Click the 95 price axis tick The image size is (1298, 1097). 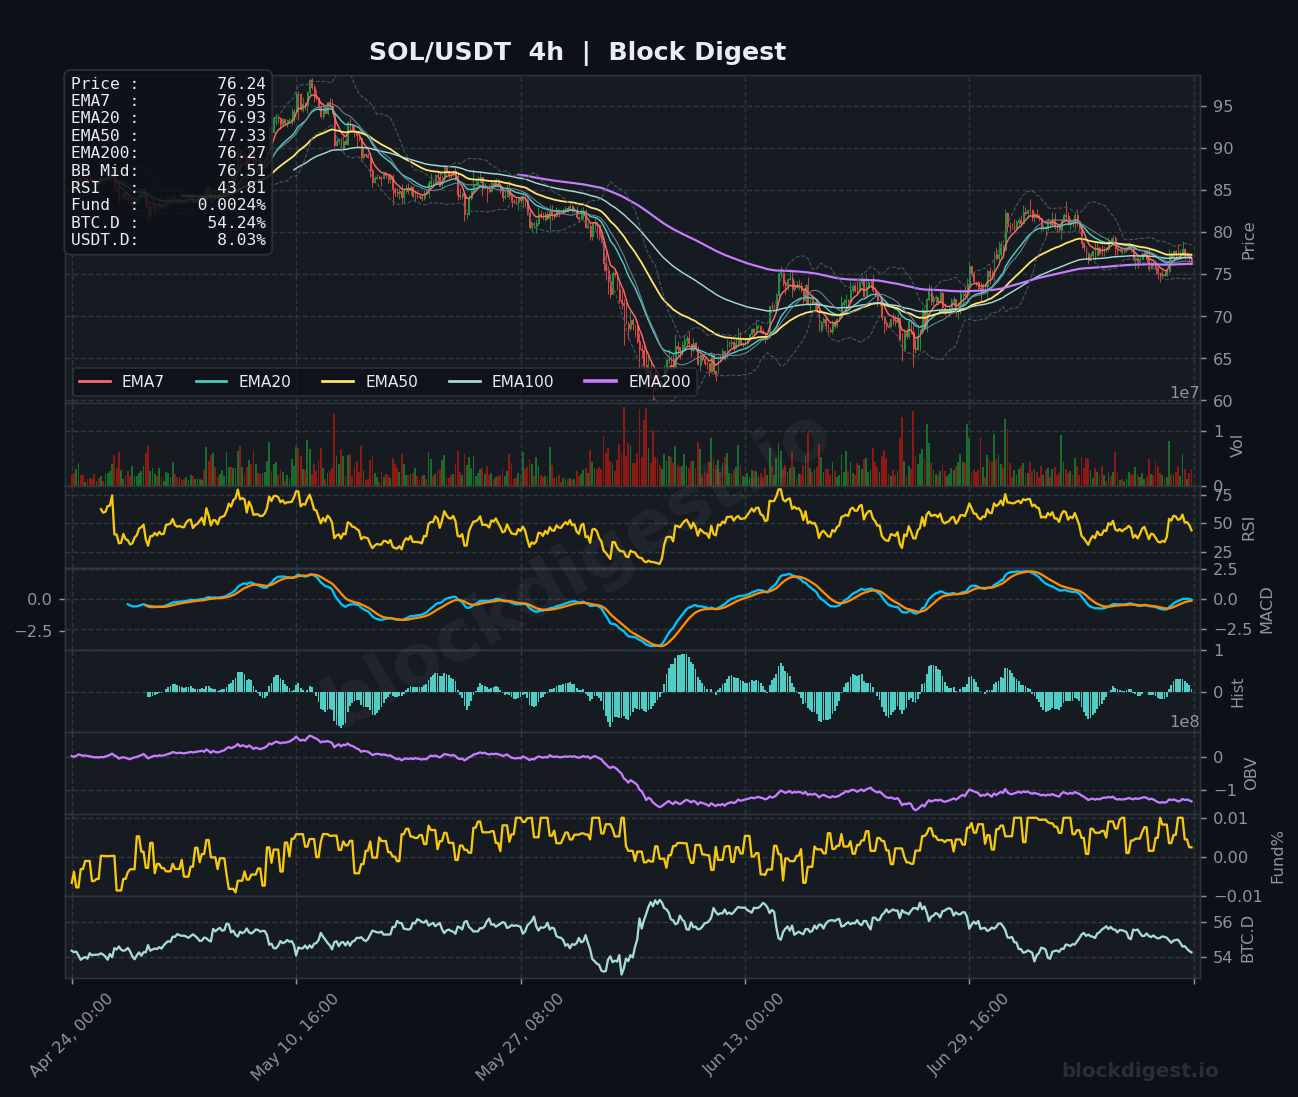click(x=1223, y=107)
